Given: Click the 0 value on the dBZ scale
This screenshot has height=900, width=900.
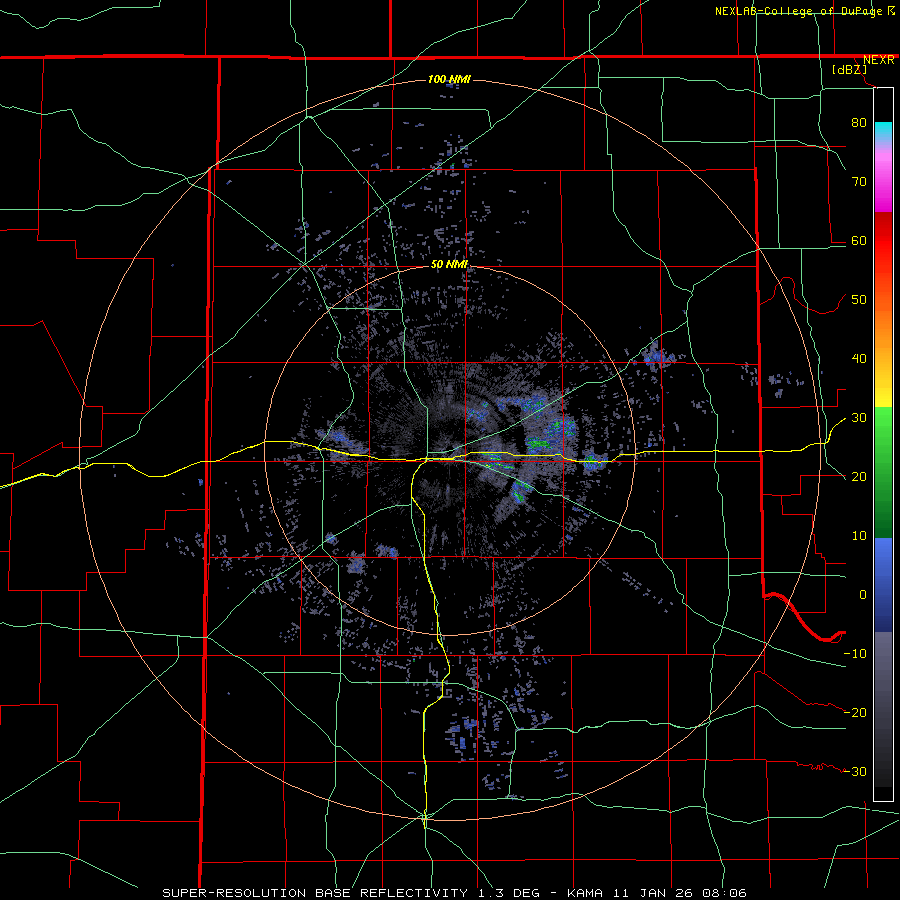Looking at the screenshot, I should point(863,595).
